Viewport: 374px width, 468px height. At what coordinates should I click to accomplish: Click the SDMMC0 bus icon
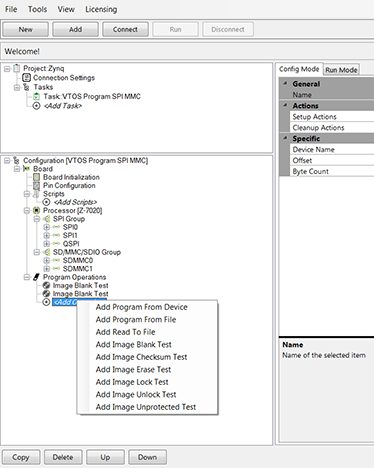[56, 260]
